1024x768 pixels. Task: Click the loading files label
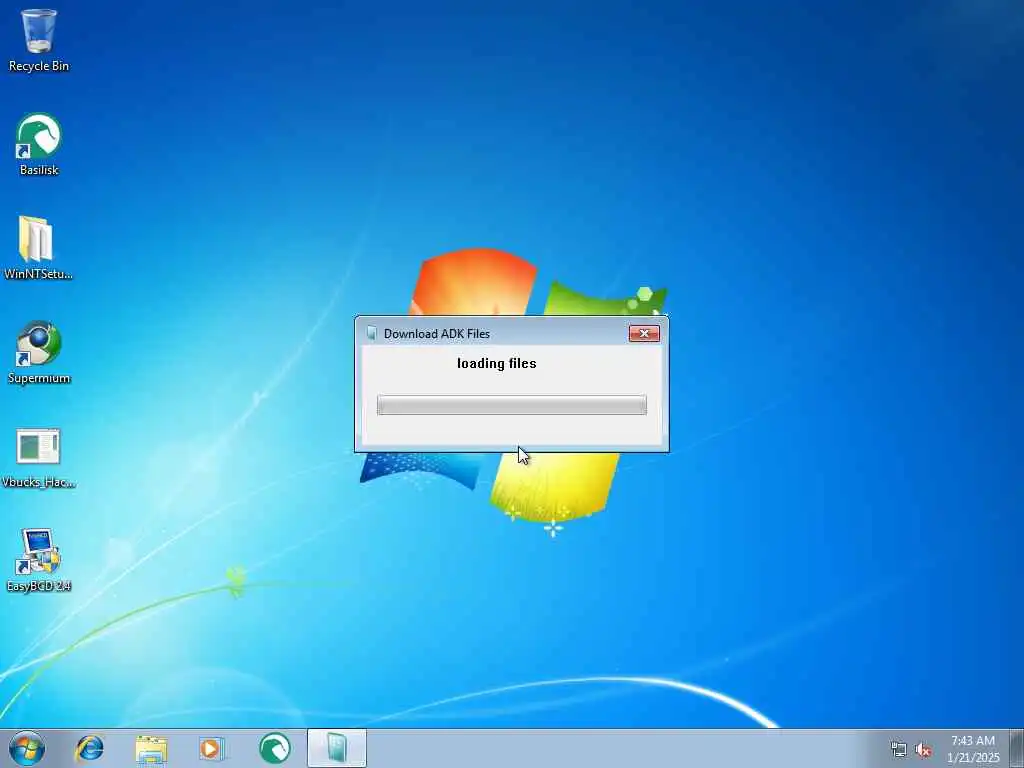(496, 364)
